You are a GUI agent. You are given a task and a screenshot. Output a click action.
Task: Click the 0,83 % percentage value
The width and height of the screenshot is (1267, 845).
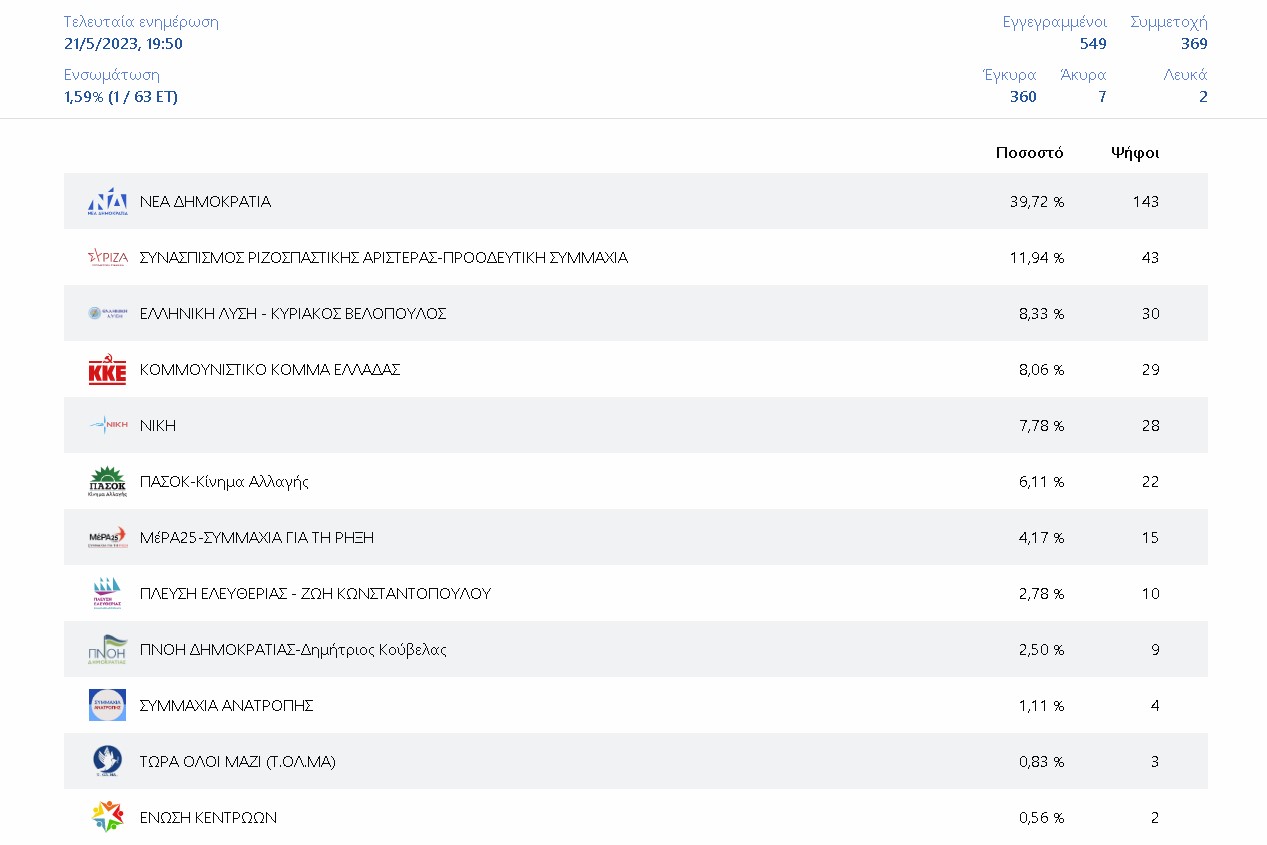1042,761
